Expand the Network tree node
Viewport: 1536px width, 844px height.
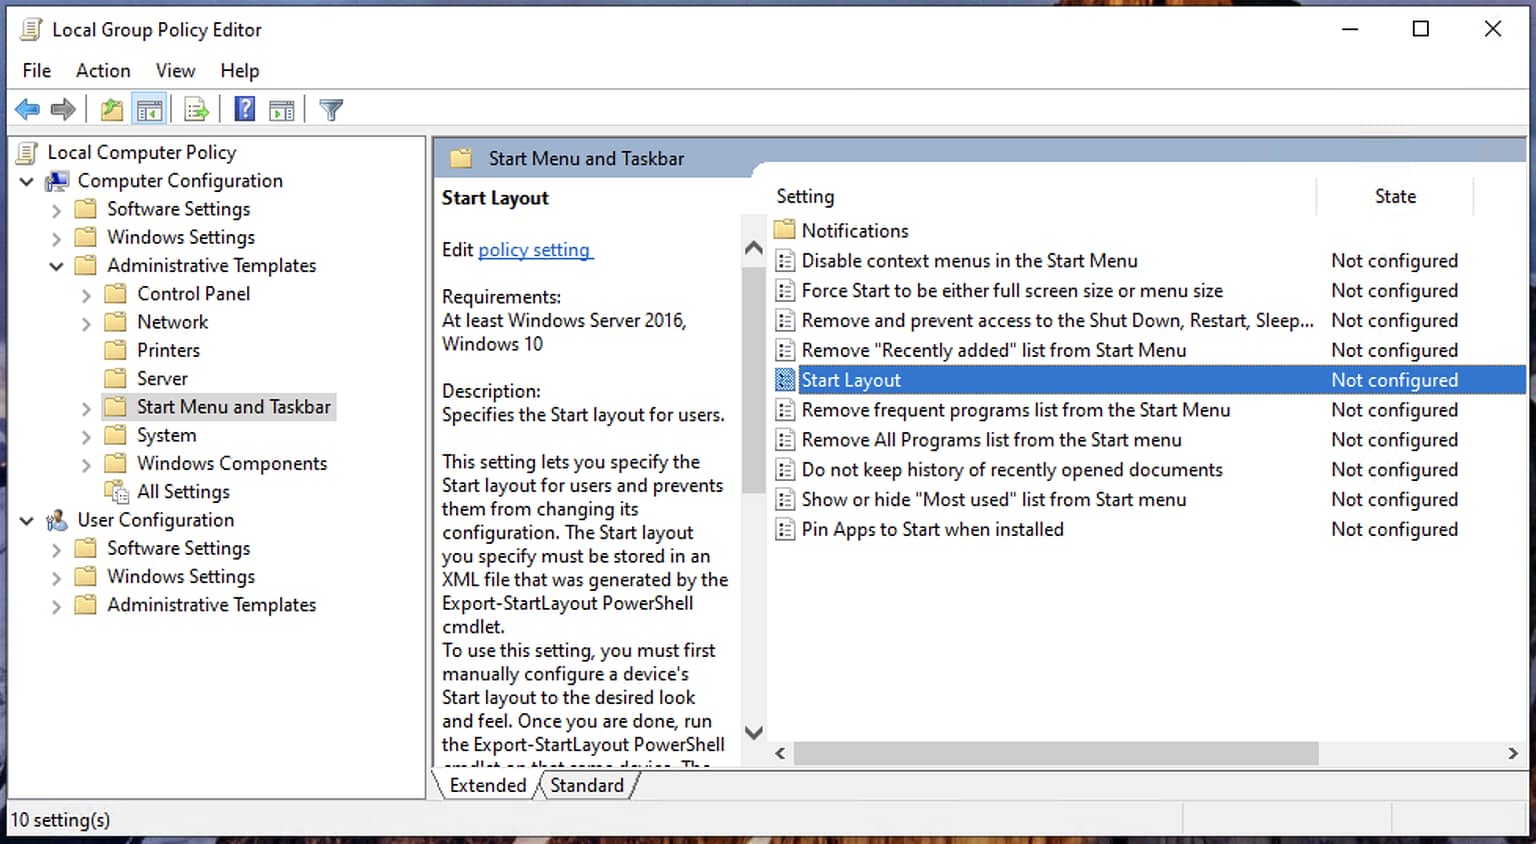[x=88, y=322]
